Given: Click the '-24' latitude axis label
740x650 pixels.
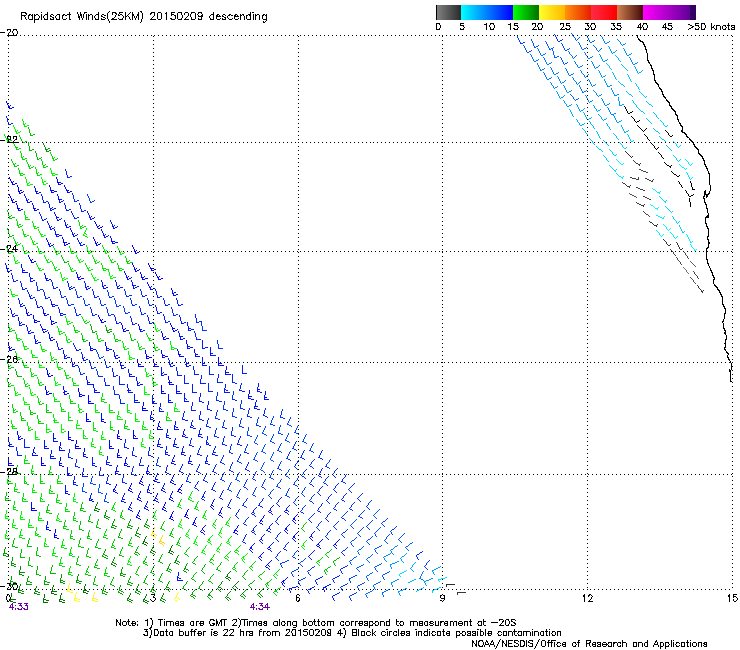Looking at the screenshot, I should (x=9, y=249).
